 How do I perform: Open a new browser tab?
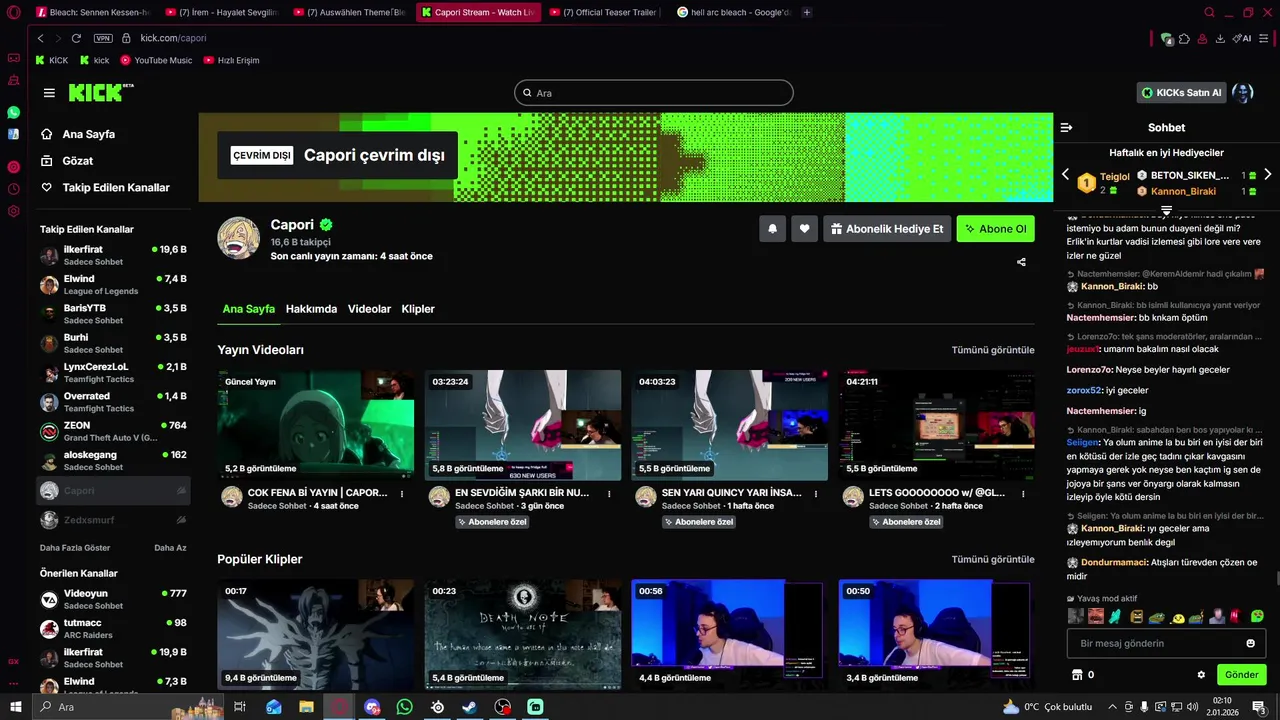click(x=807, y=12)
